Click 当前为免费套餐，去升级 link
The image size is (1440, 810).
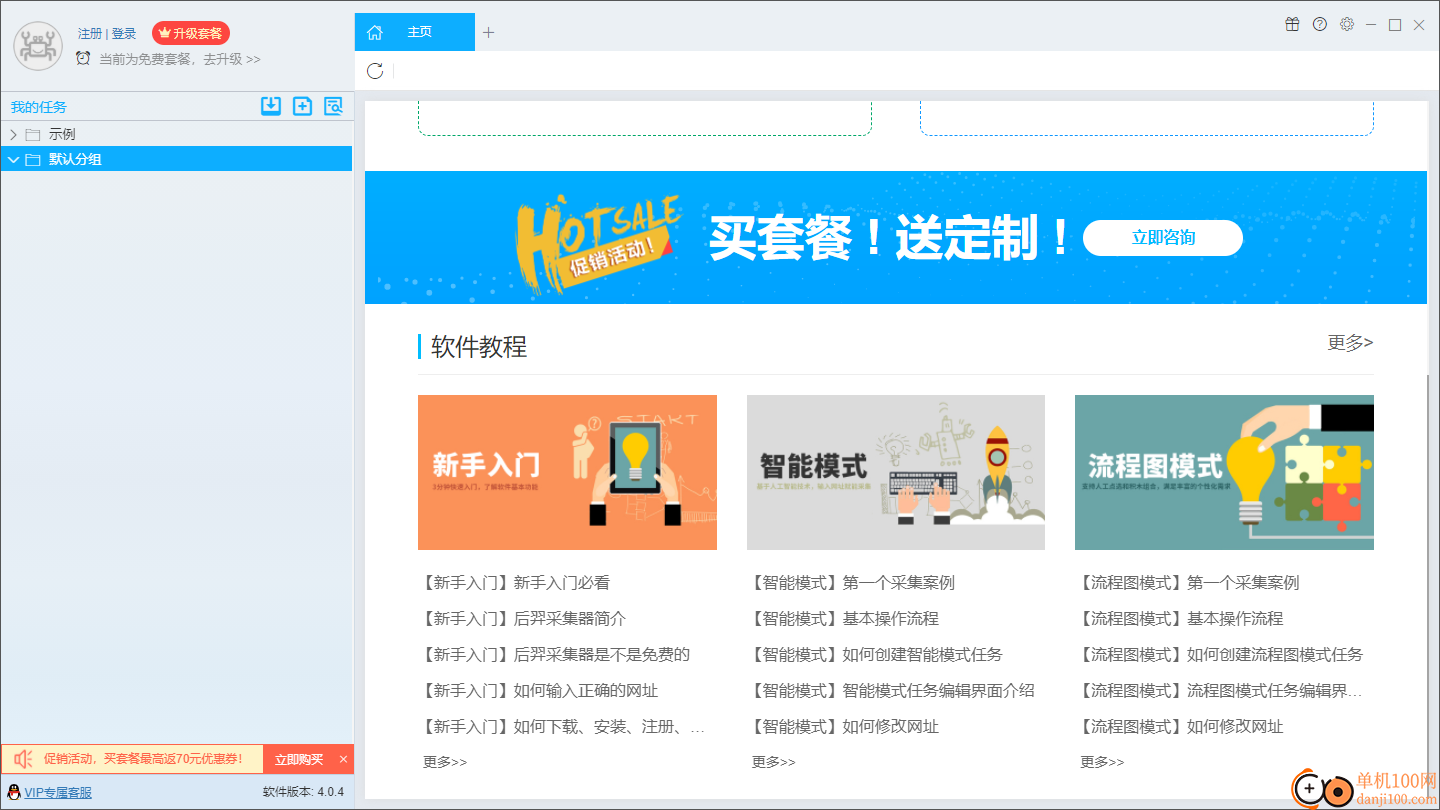(180, 59)
